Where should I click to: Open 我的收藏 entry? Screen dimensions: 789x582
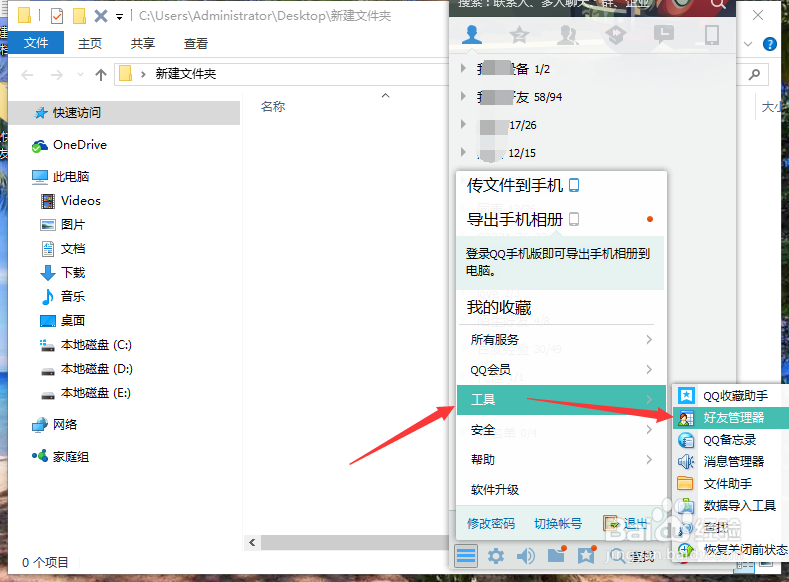coord(499,307)
